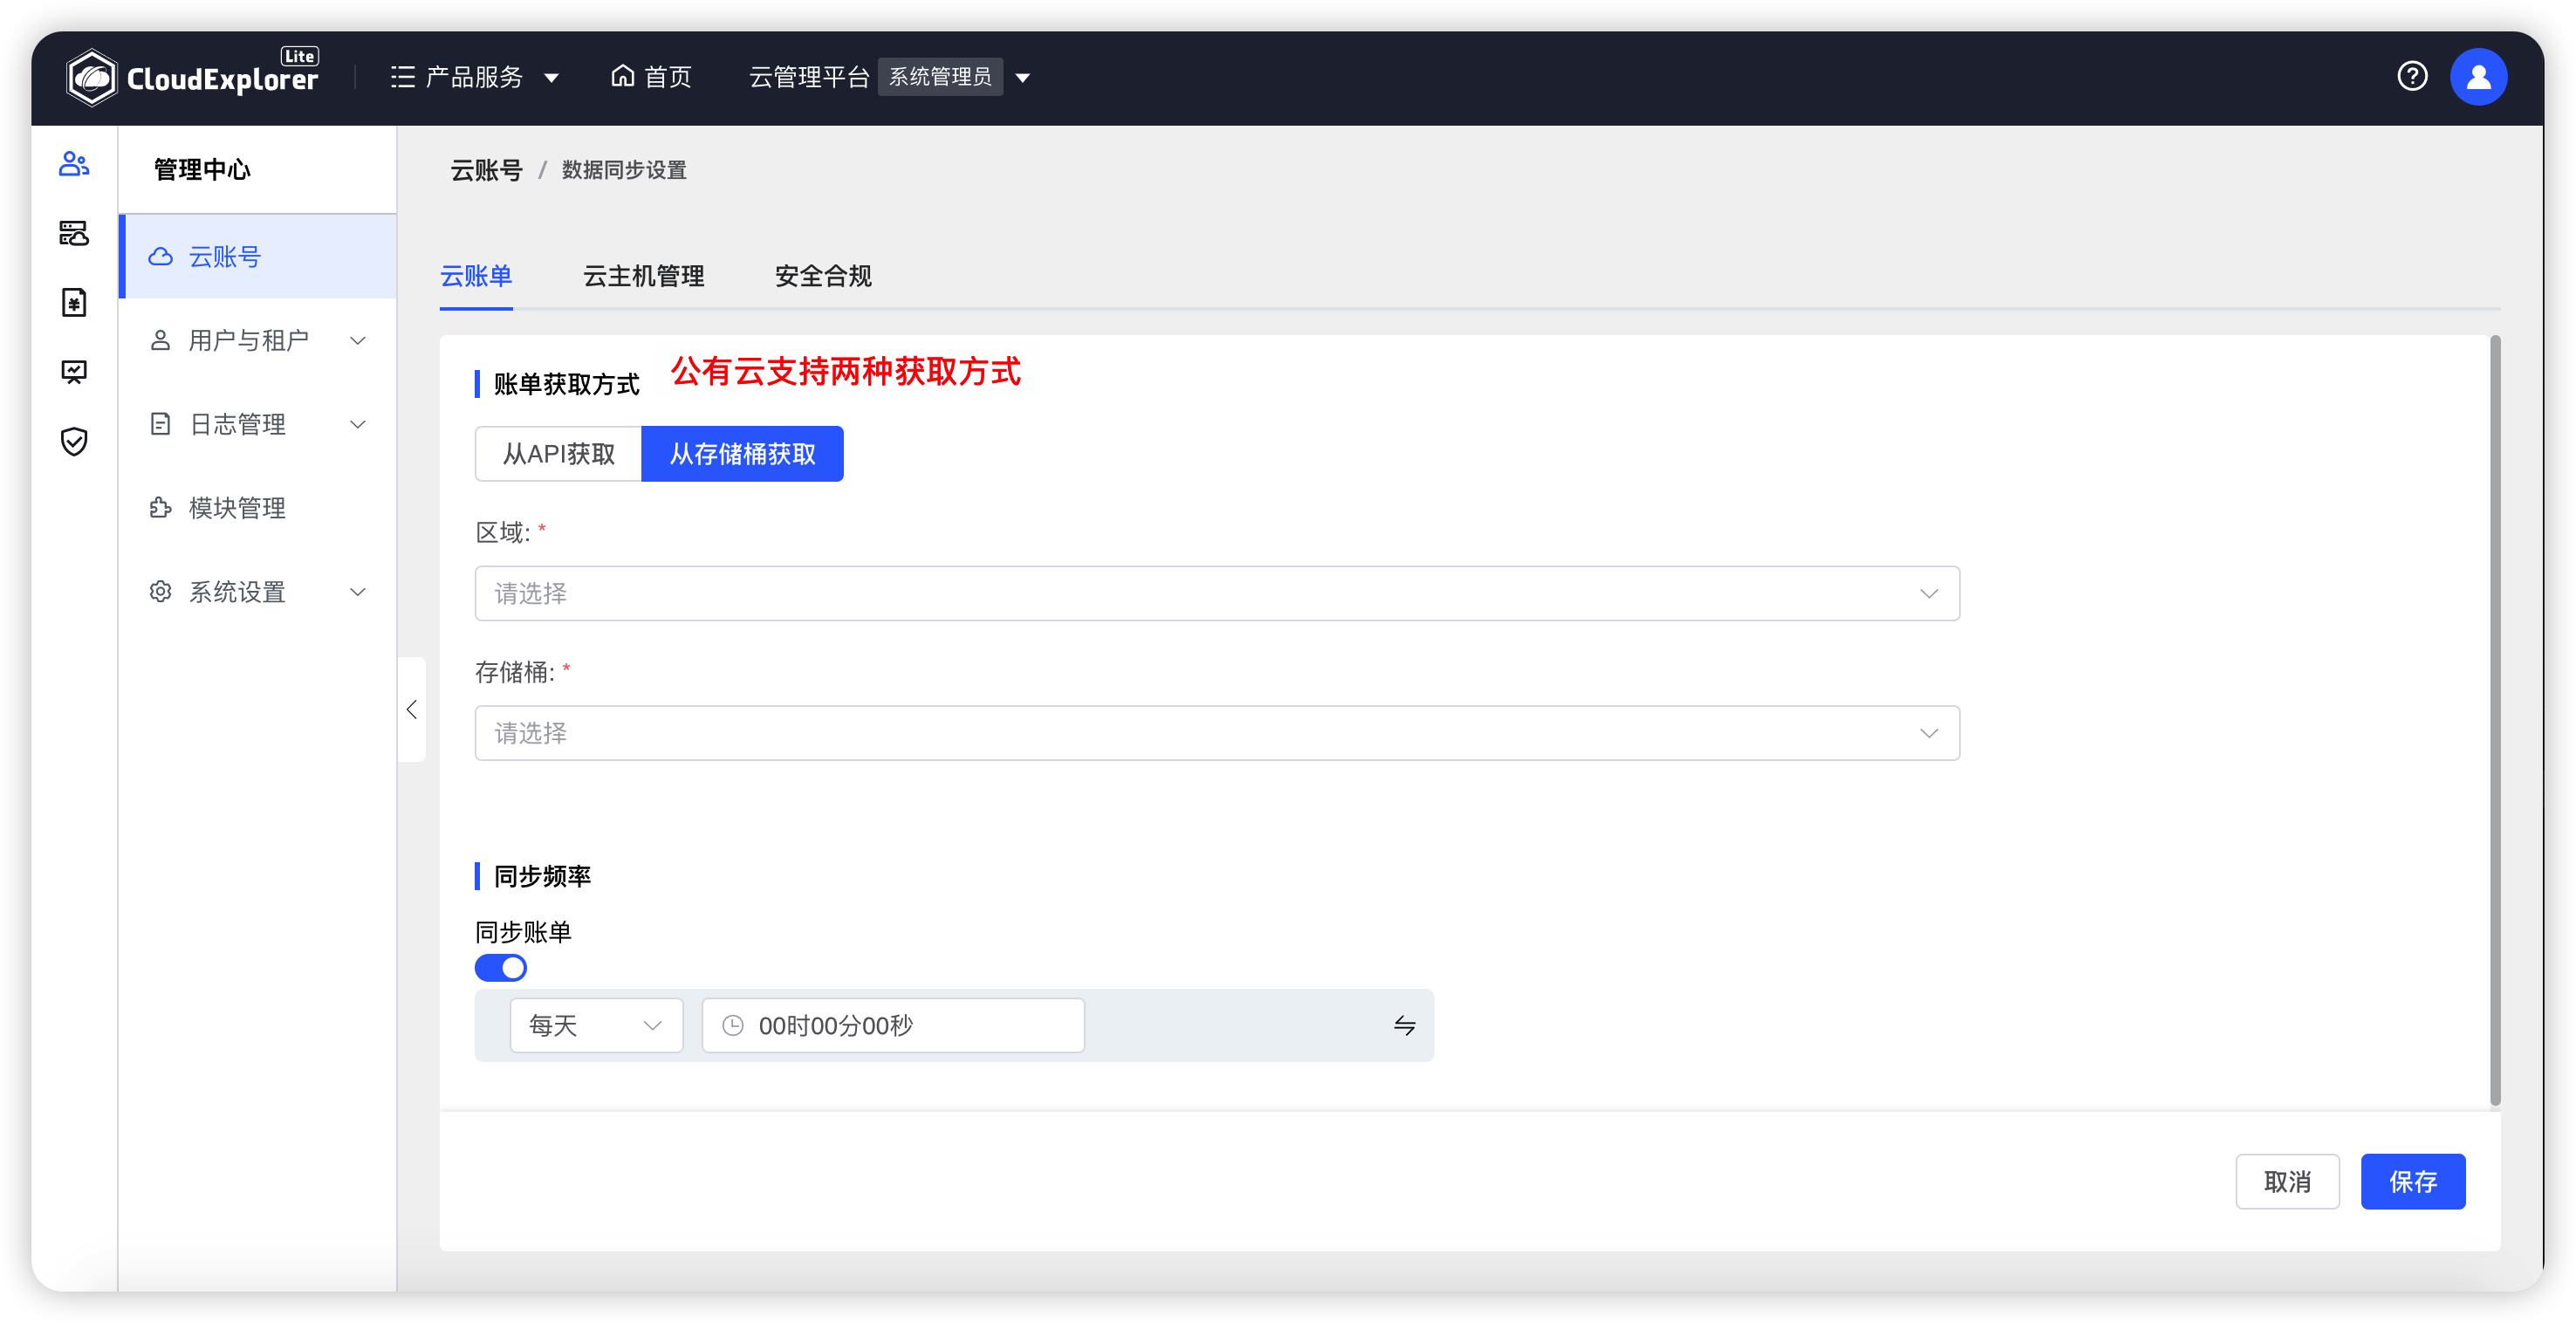Click the clock icon in time field
Screen dimensions: 2576x1323
click(x=733, y=1025)
